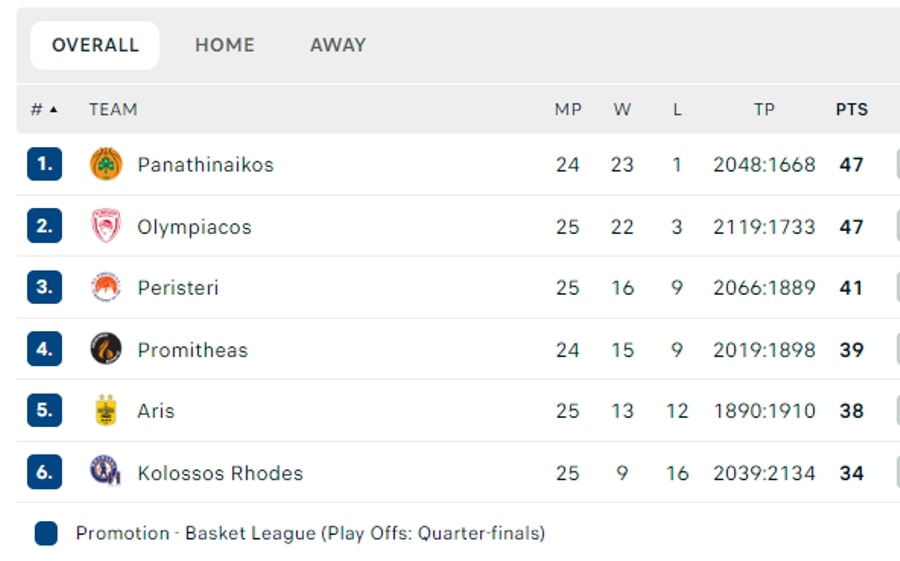900x561 pixels.
Task: Open the Panathinaikos team name link
Action: coord(205,164)
